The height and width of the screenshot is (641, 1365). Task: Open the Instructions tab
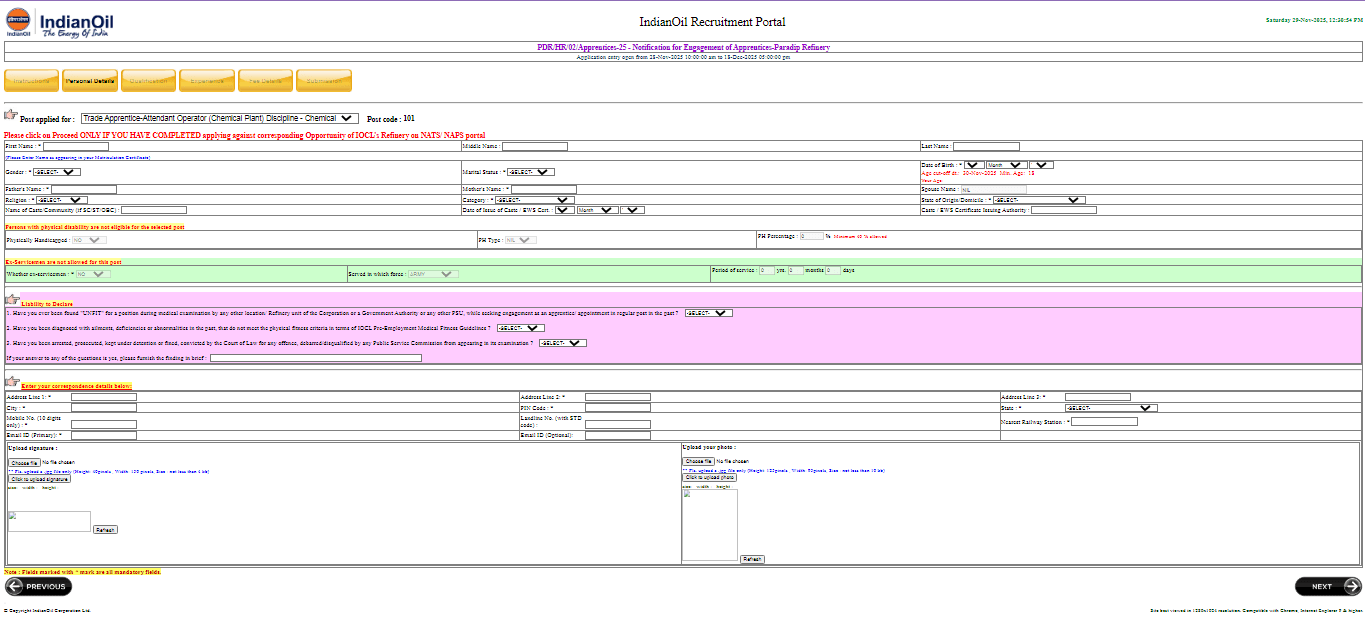coord(32,81)
